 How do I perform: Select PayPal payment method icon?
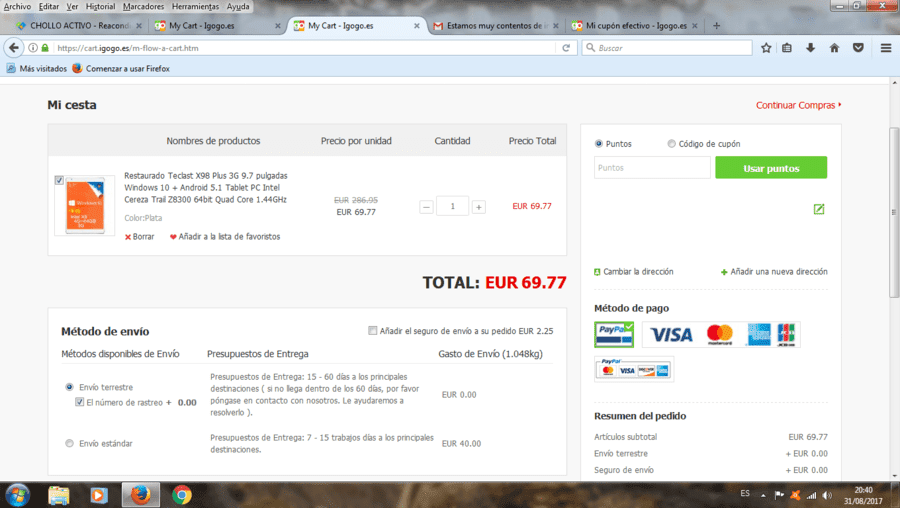coord(614,335)
